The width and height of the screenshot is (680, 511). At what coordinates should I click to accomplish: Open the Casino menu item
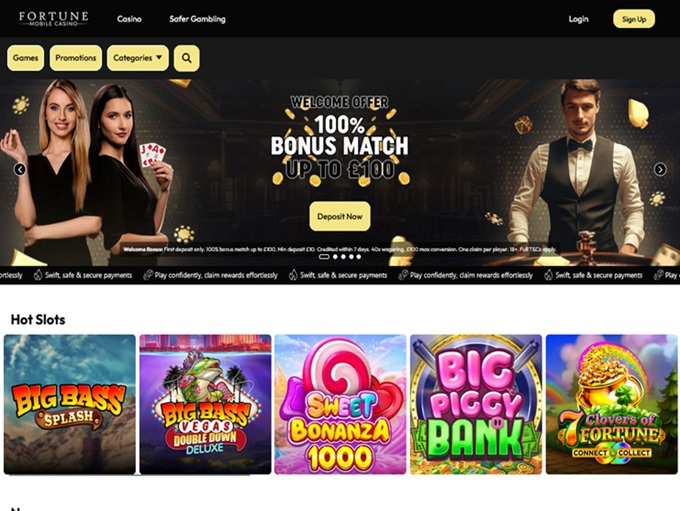[x=129, y=19]
